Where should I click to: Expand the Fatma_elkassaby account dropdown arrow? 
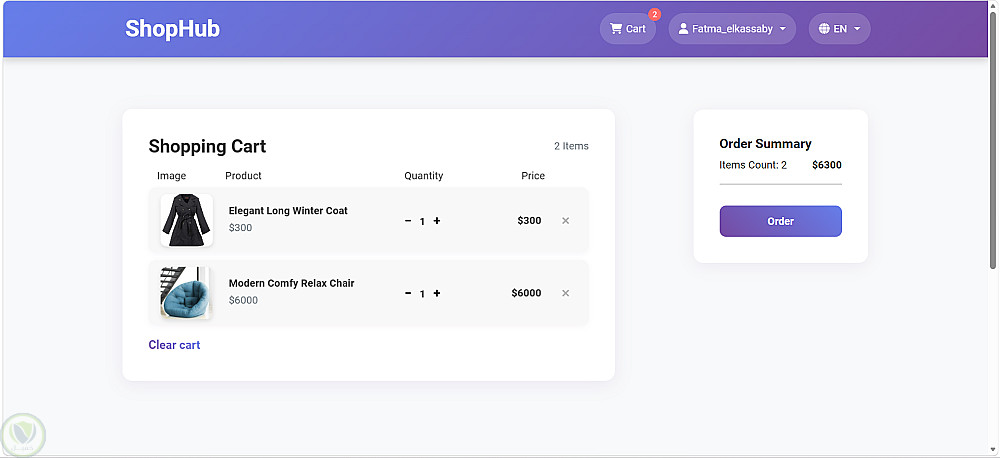783,29
